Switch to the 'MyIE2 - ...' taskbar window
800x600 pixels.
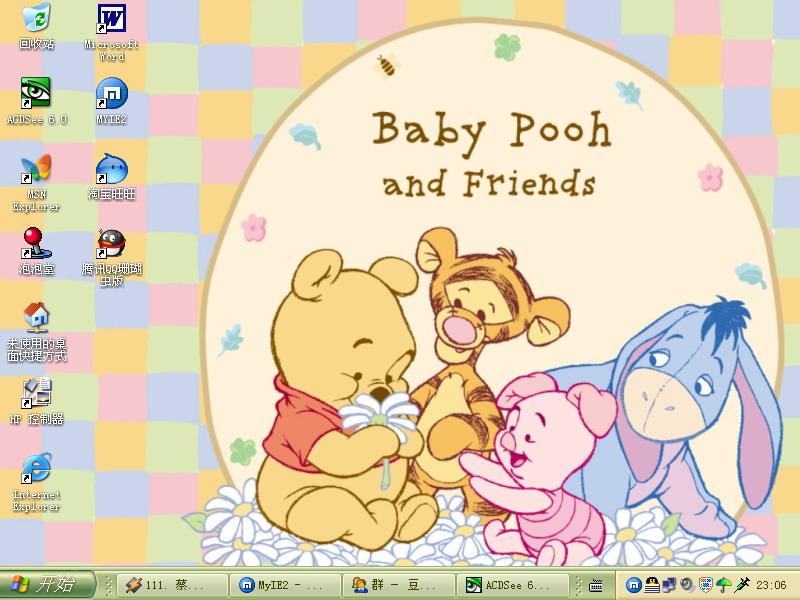(285, 585)
